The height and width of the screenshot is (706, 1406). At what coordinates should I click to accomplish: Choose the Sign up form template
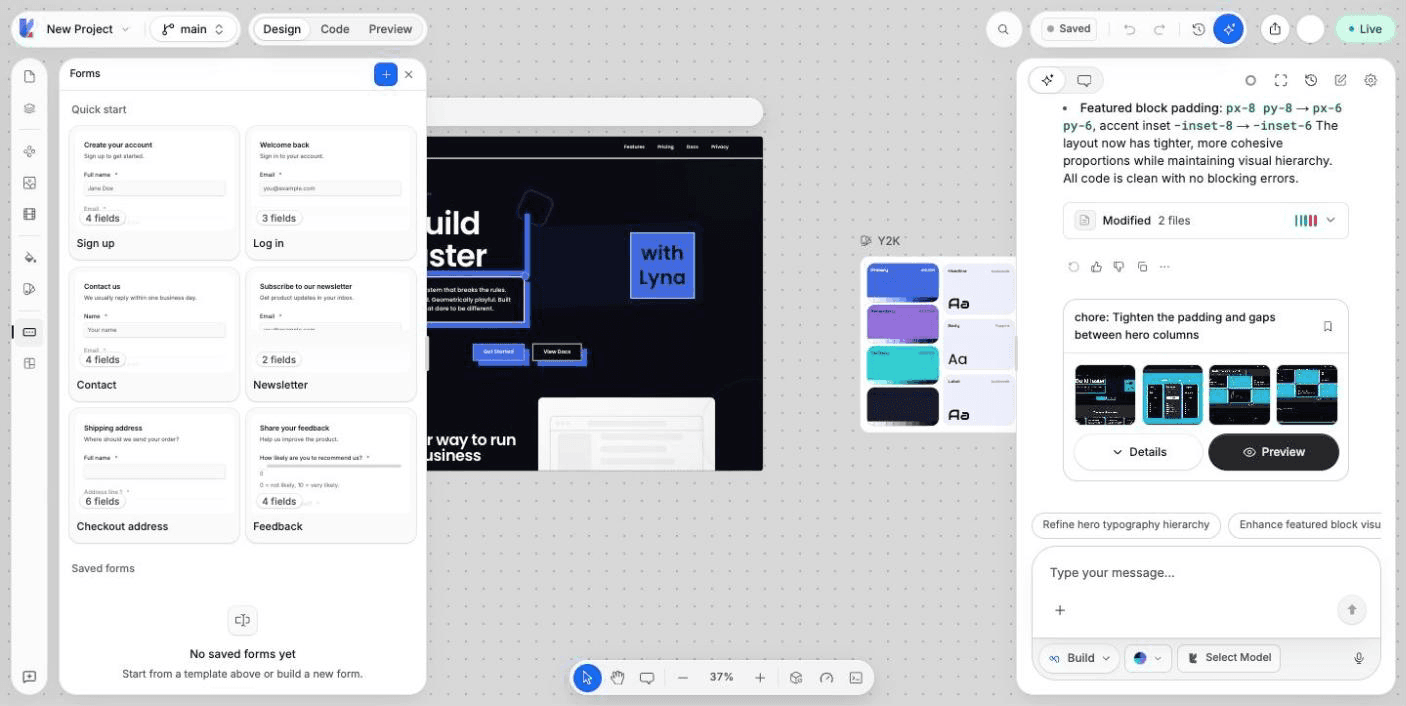(x=154, y=193)
